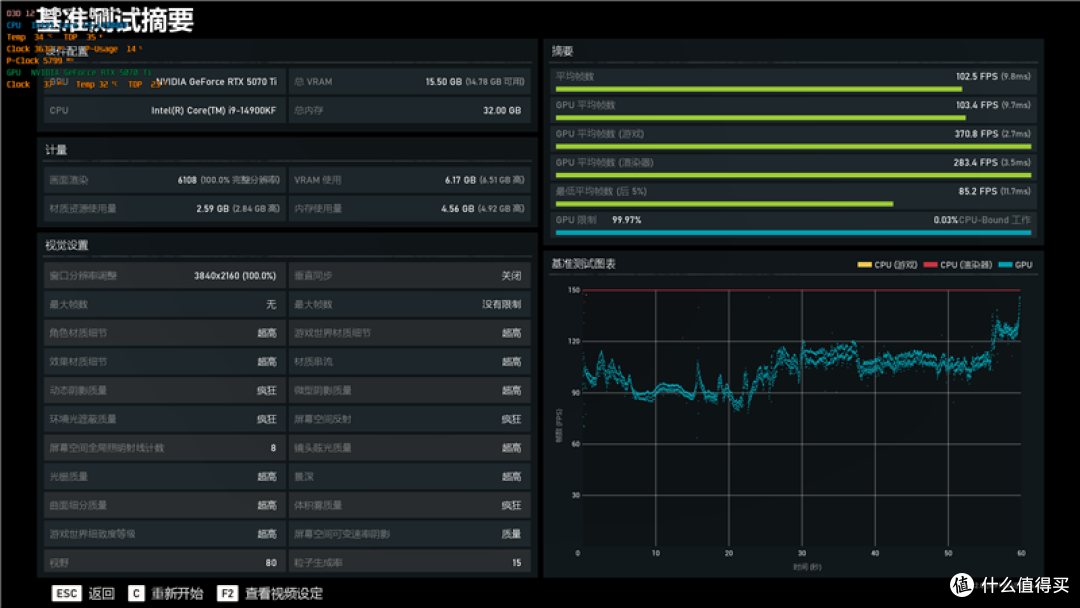Click the 视觉设置 section heading

[67, 245]
